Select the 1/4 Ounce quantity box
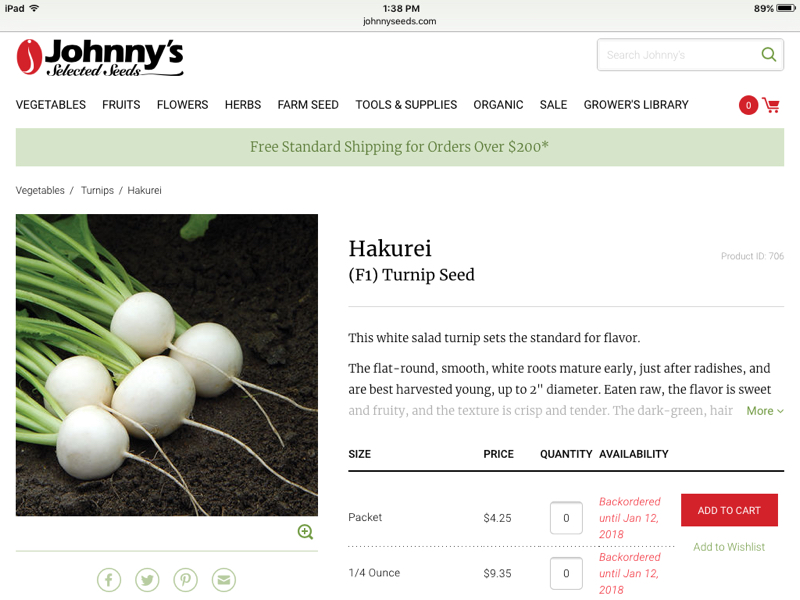 pyautogui.click(x=566, y=573)
